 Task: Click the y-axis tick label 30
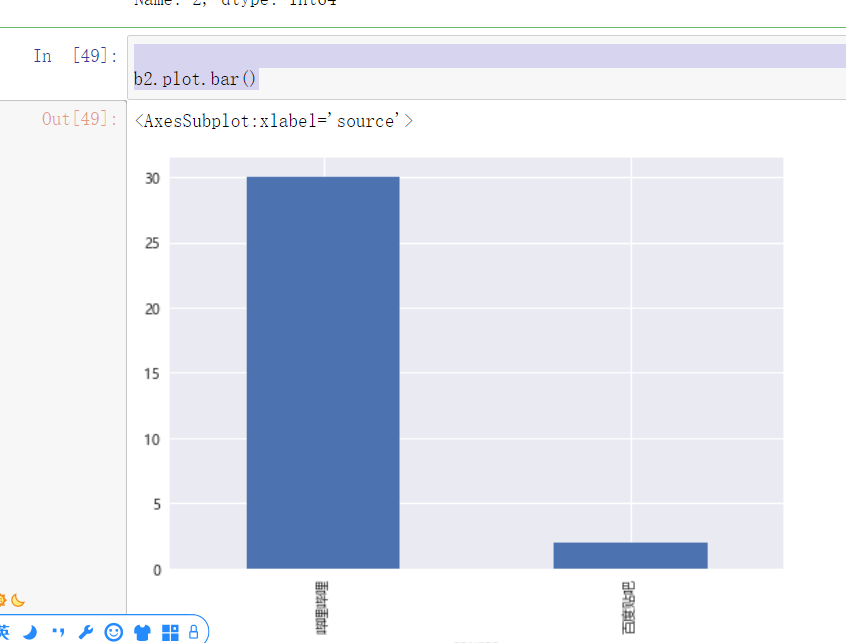pyautogui.click(x=153, y=179)
